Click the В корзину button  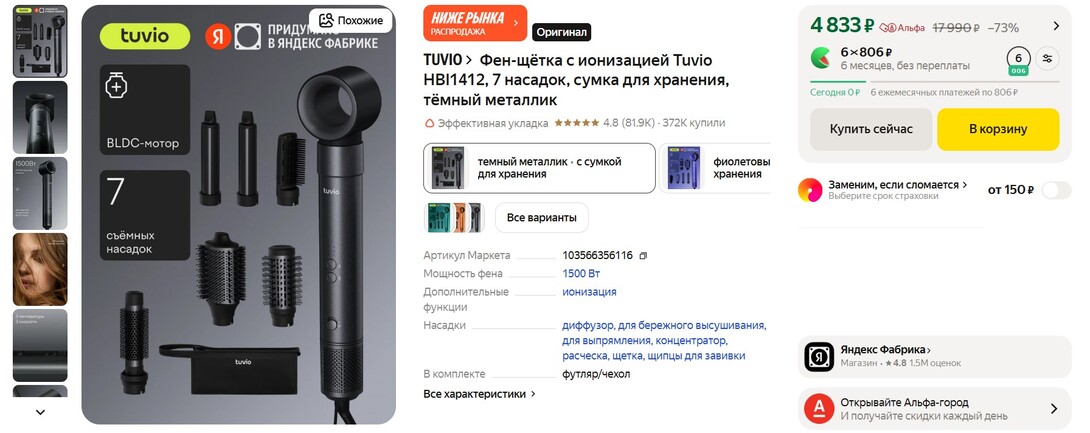tap(998, 129)
